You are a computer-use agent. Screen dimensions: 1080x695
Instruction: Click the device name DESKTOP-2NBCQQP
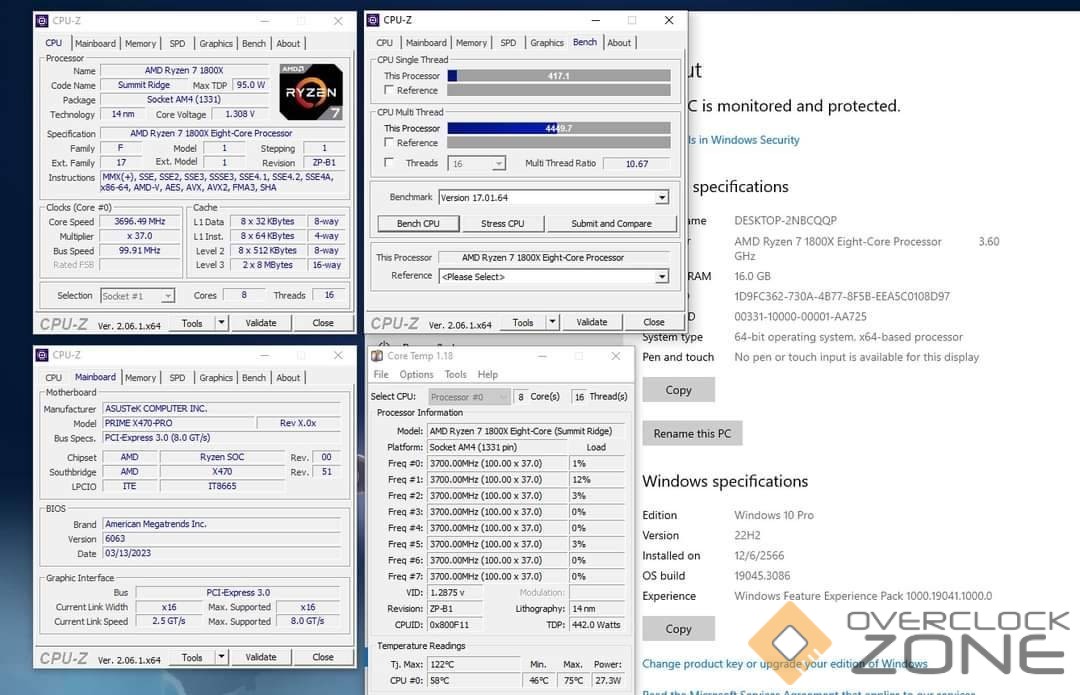point(785,220)
